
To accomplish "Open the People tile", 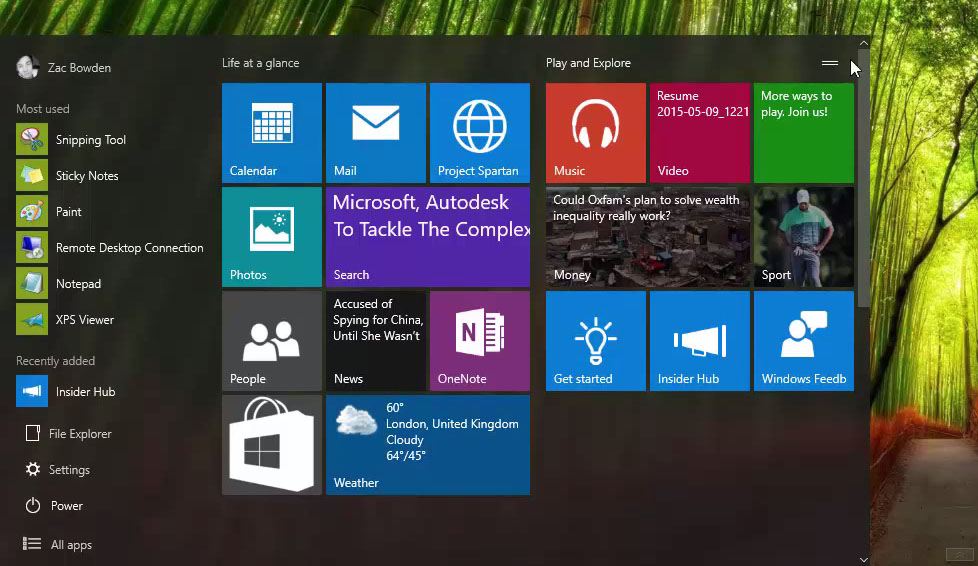I will 272,341.
